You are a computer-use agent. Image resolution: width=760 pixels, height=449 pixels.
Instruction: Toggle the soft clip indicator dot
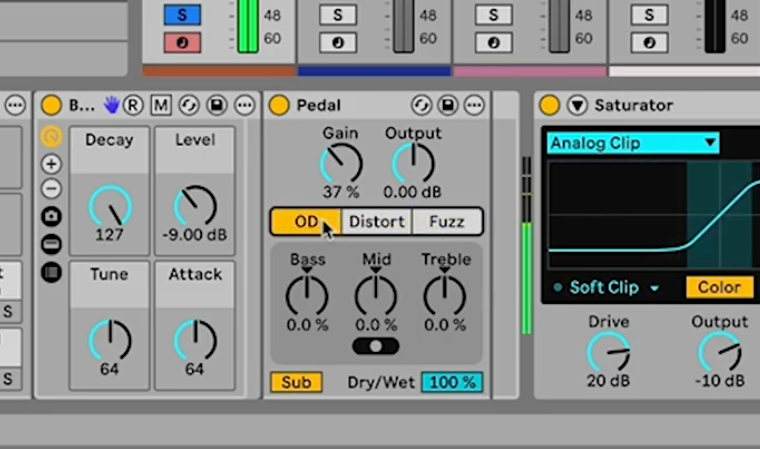click(x=557, y=288)
